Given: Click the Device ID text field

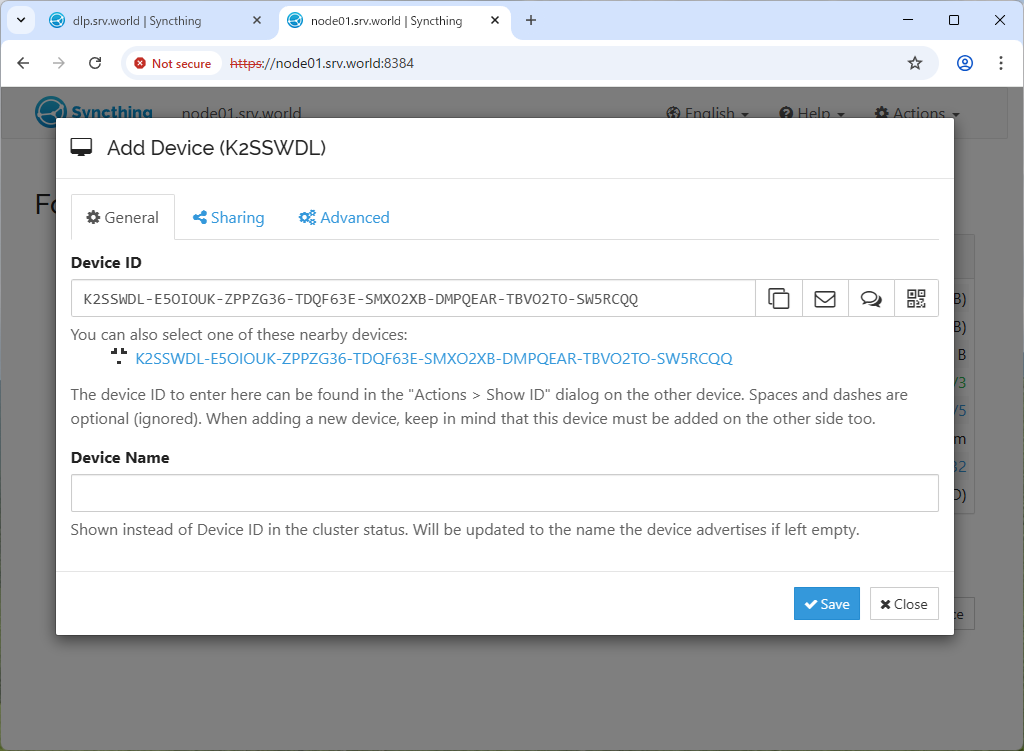Looking at the screenshot, I should point(412,298).
